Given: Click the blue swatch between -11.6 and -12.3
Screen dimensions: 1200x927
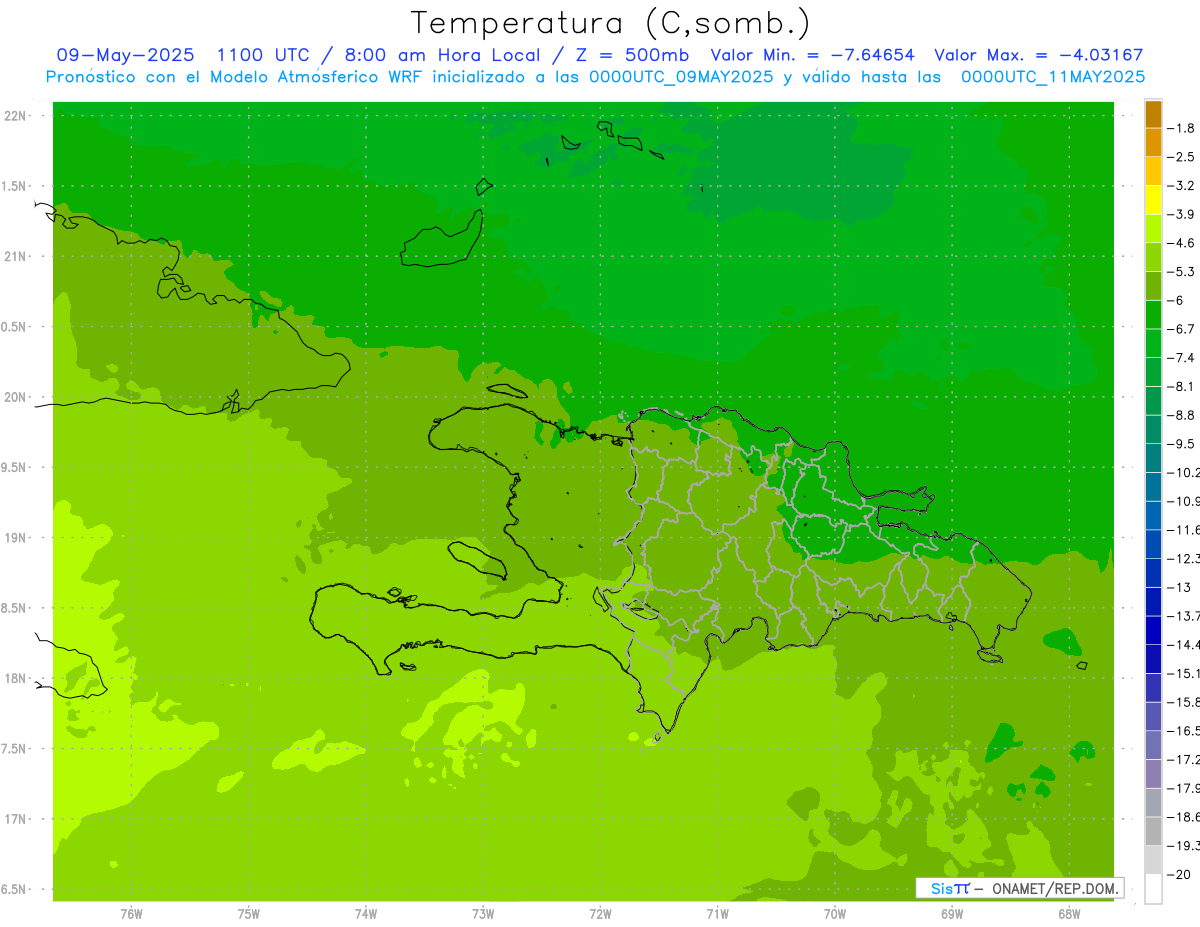Looking at the screenshot, I should pos(1153,544).
